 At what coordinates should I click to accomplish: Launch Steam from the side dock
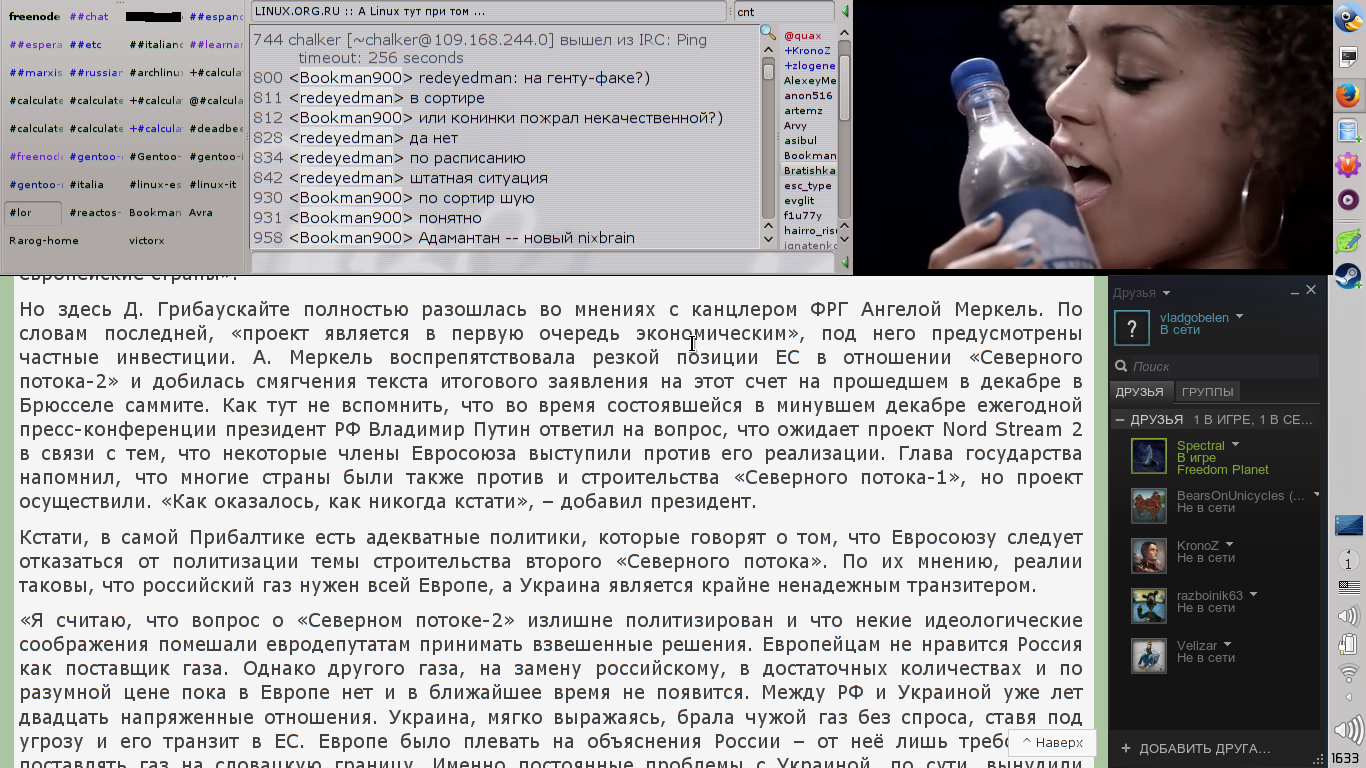point(1348,276)
